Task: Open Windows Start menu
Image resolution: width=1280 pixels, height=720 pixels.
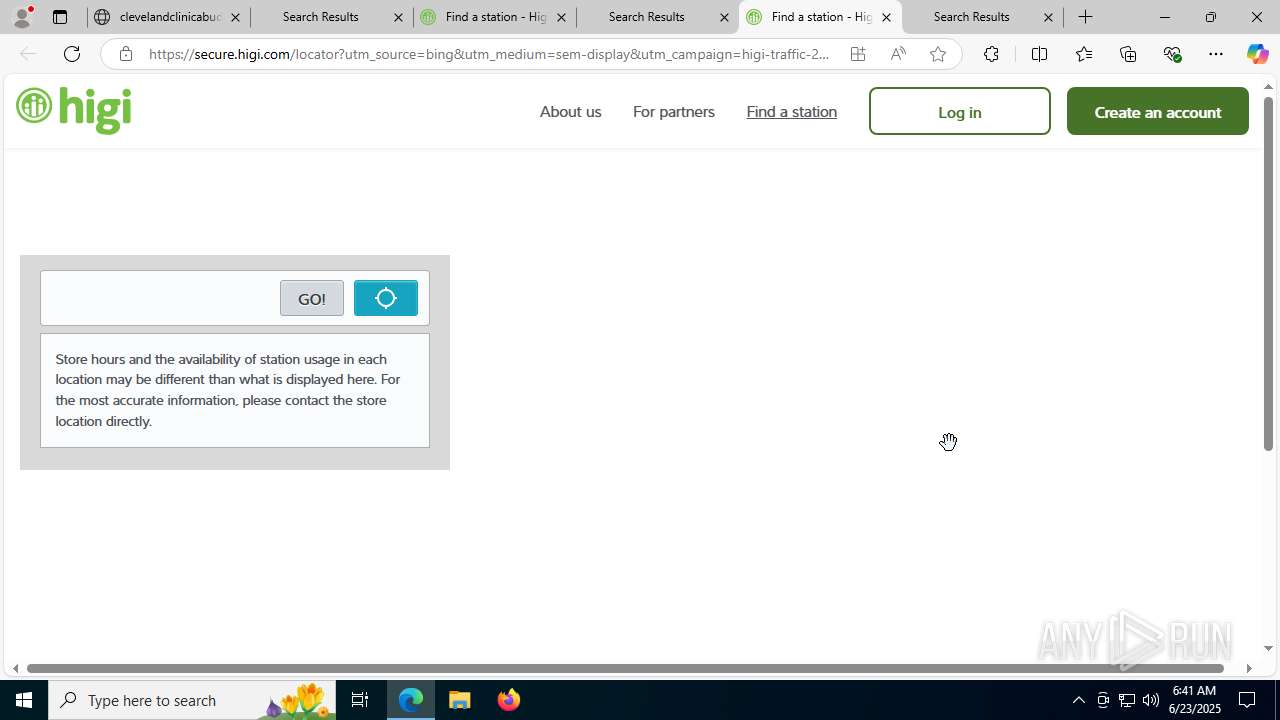Action: (x=24, y=700)
